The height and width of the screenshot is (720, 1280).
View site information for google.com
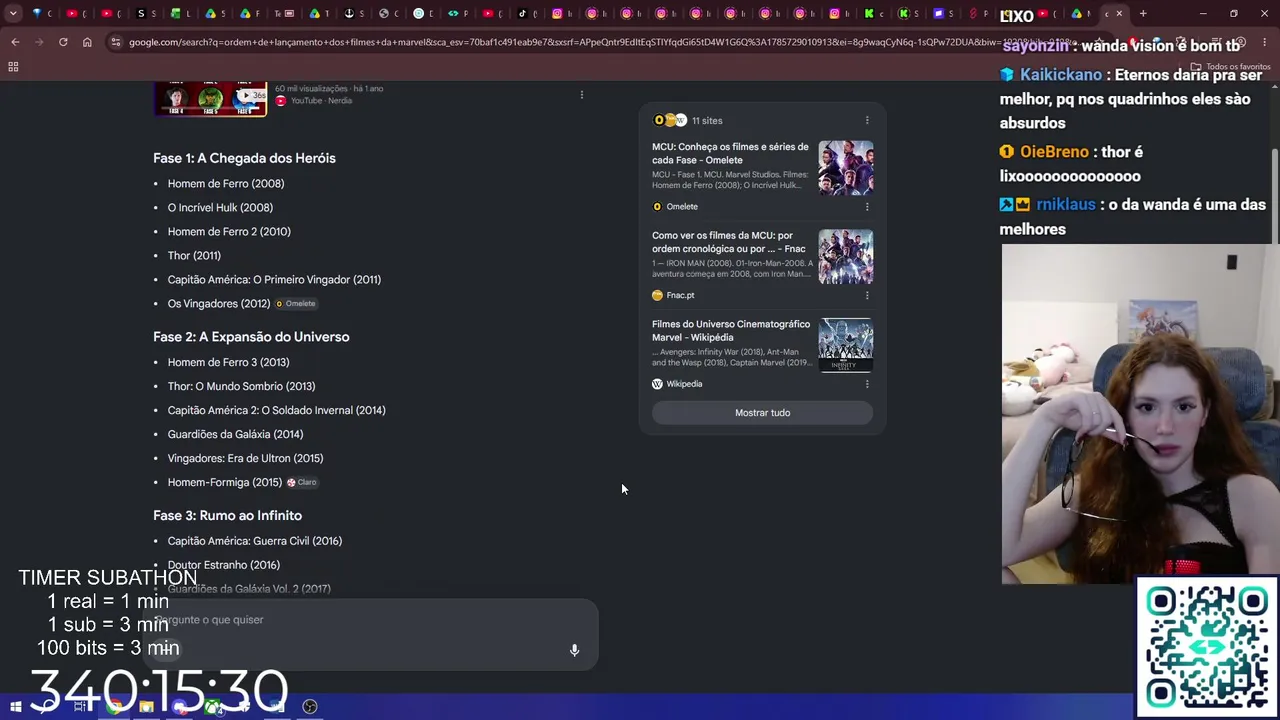116,42
